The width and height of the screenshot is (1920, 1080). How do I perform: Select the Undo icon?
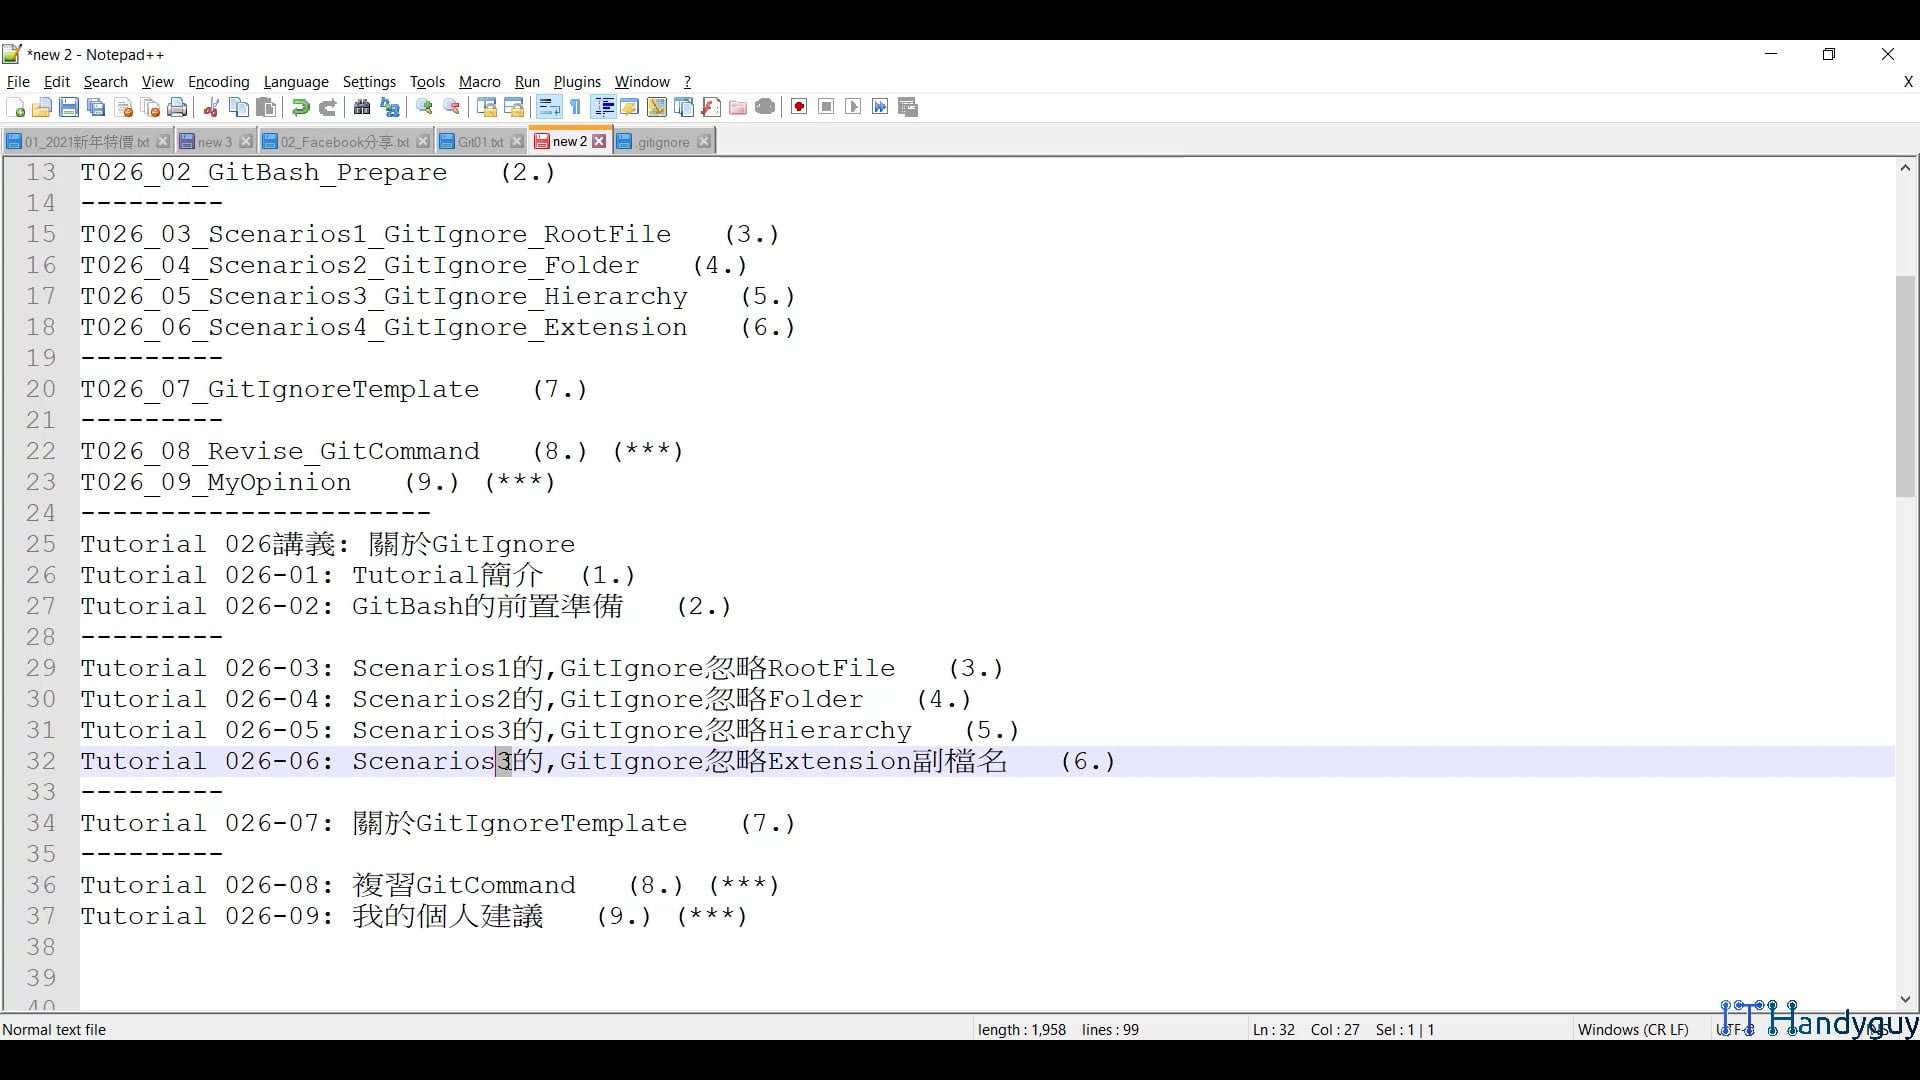pos(300,107)
